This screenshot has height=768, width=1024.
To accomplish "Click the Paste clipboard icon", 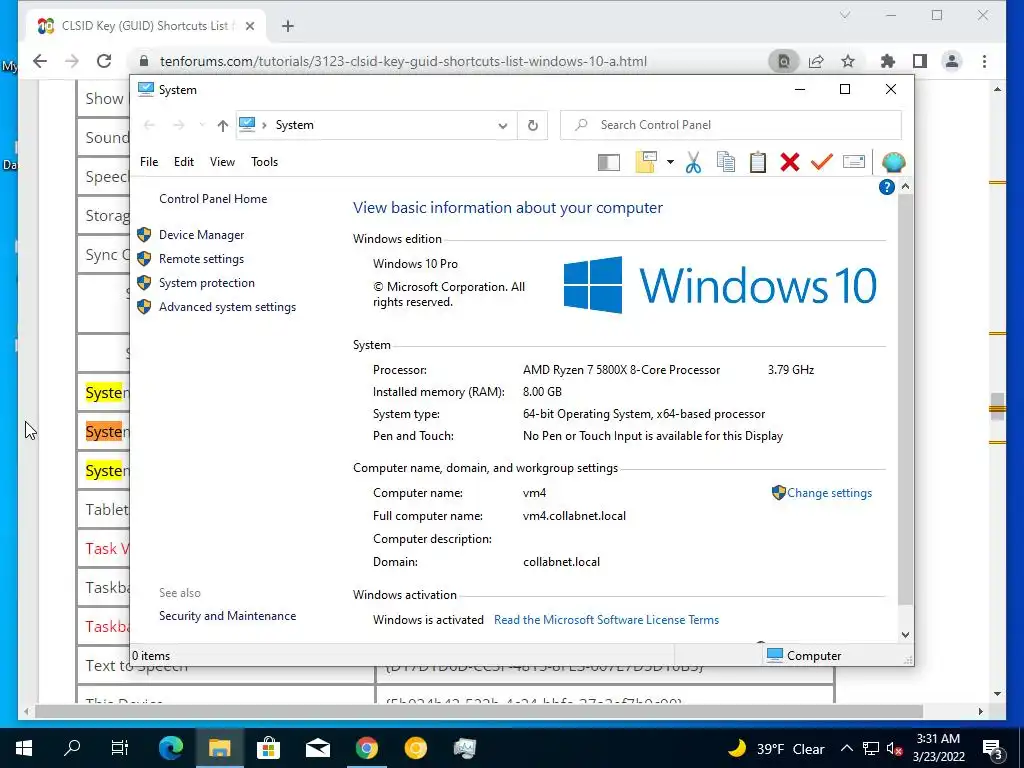I will [x=758, y=162].
